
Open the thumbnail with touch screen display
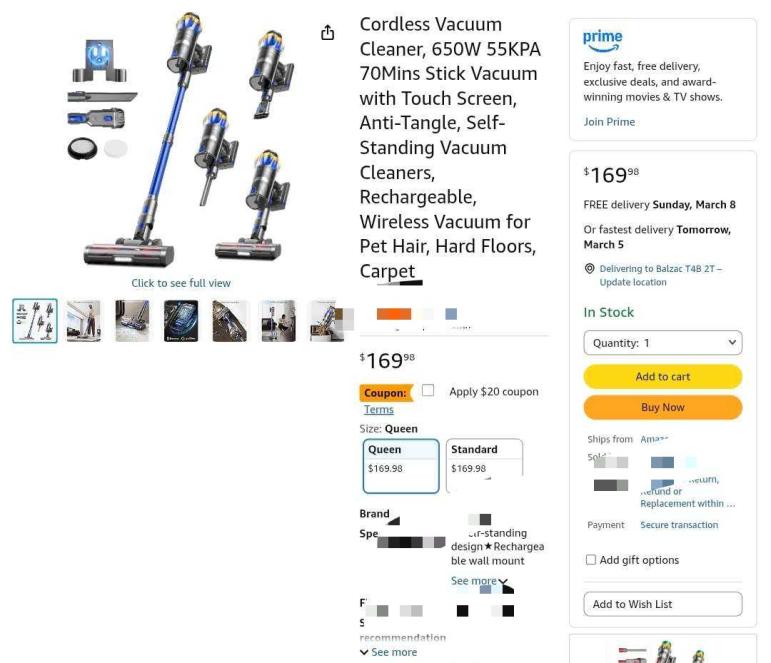click(181, 321)
